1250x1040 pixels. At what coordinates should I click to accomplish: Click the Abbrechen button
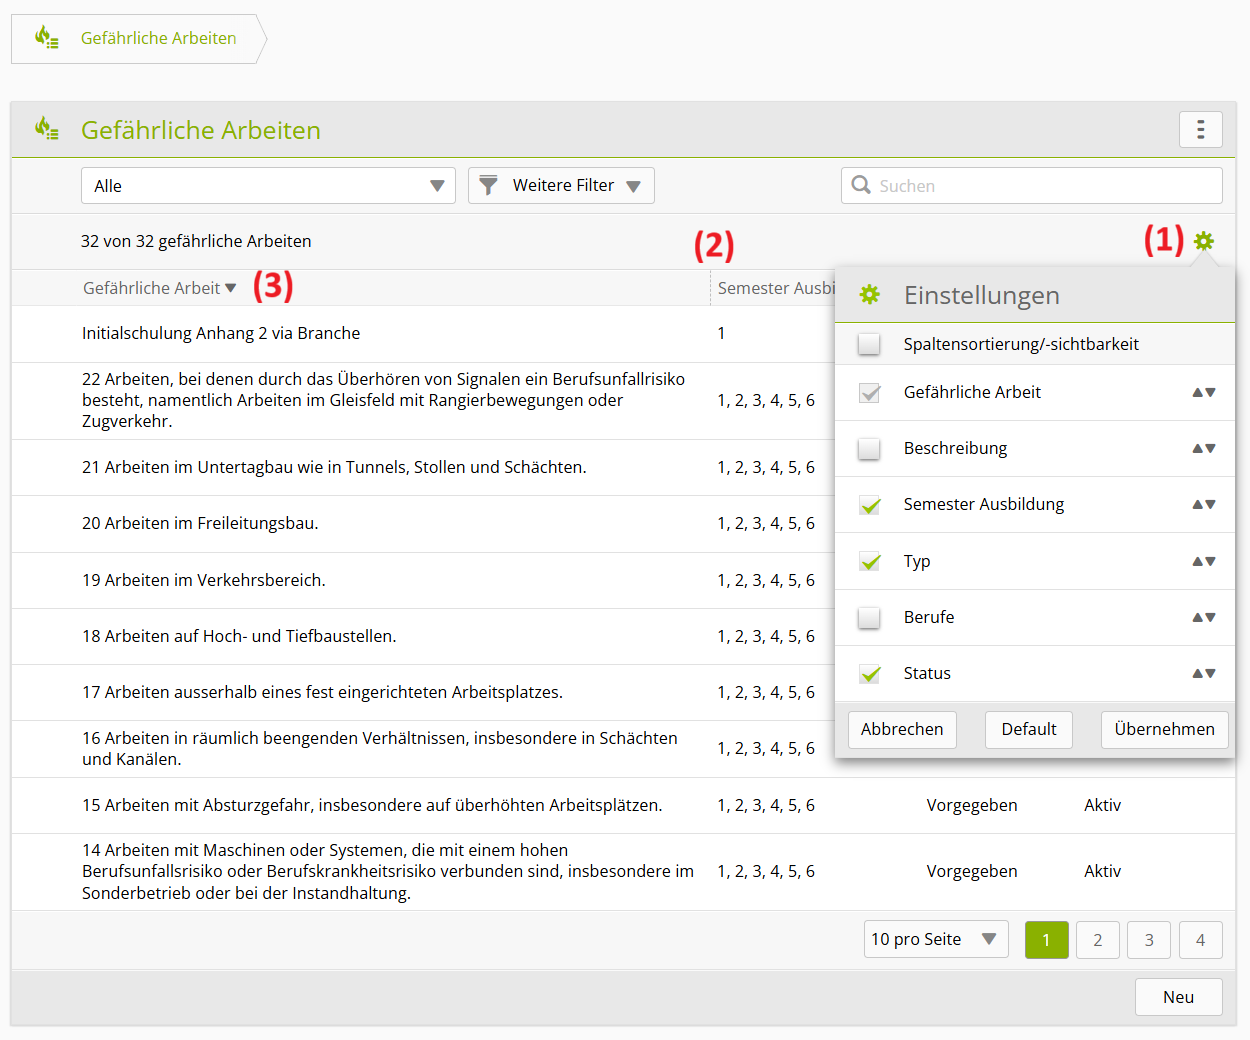(902, 730)
